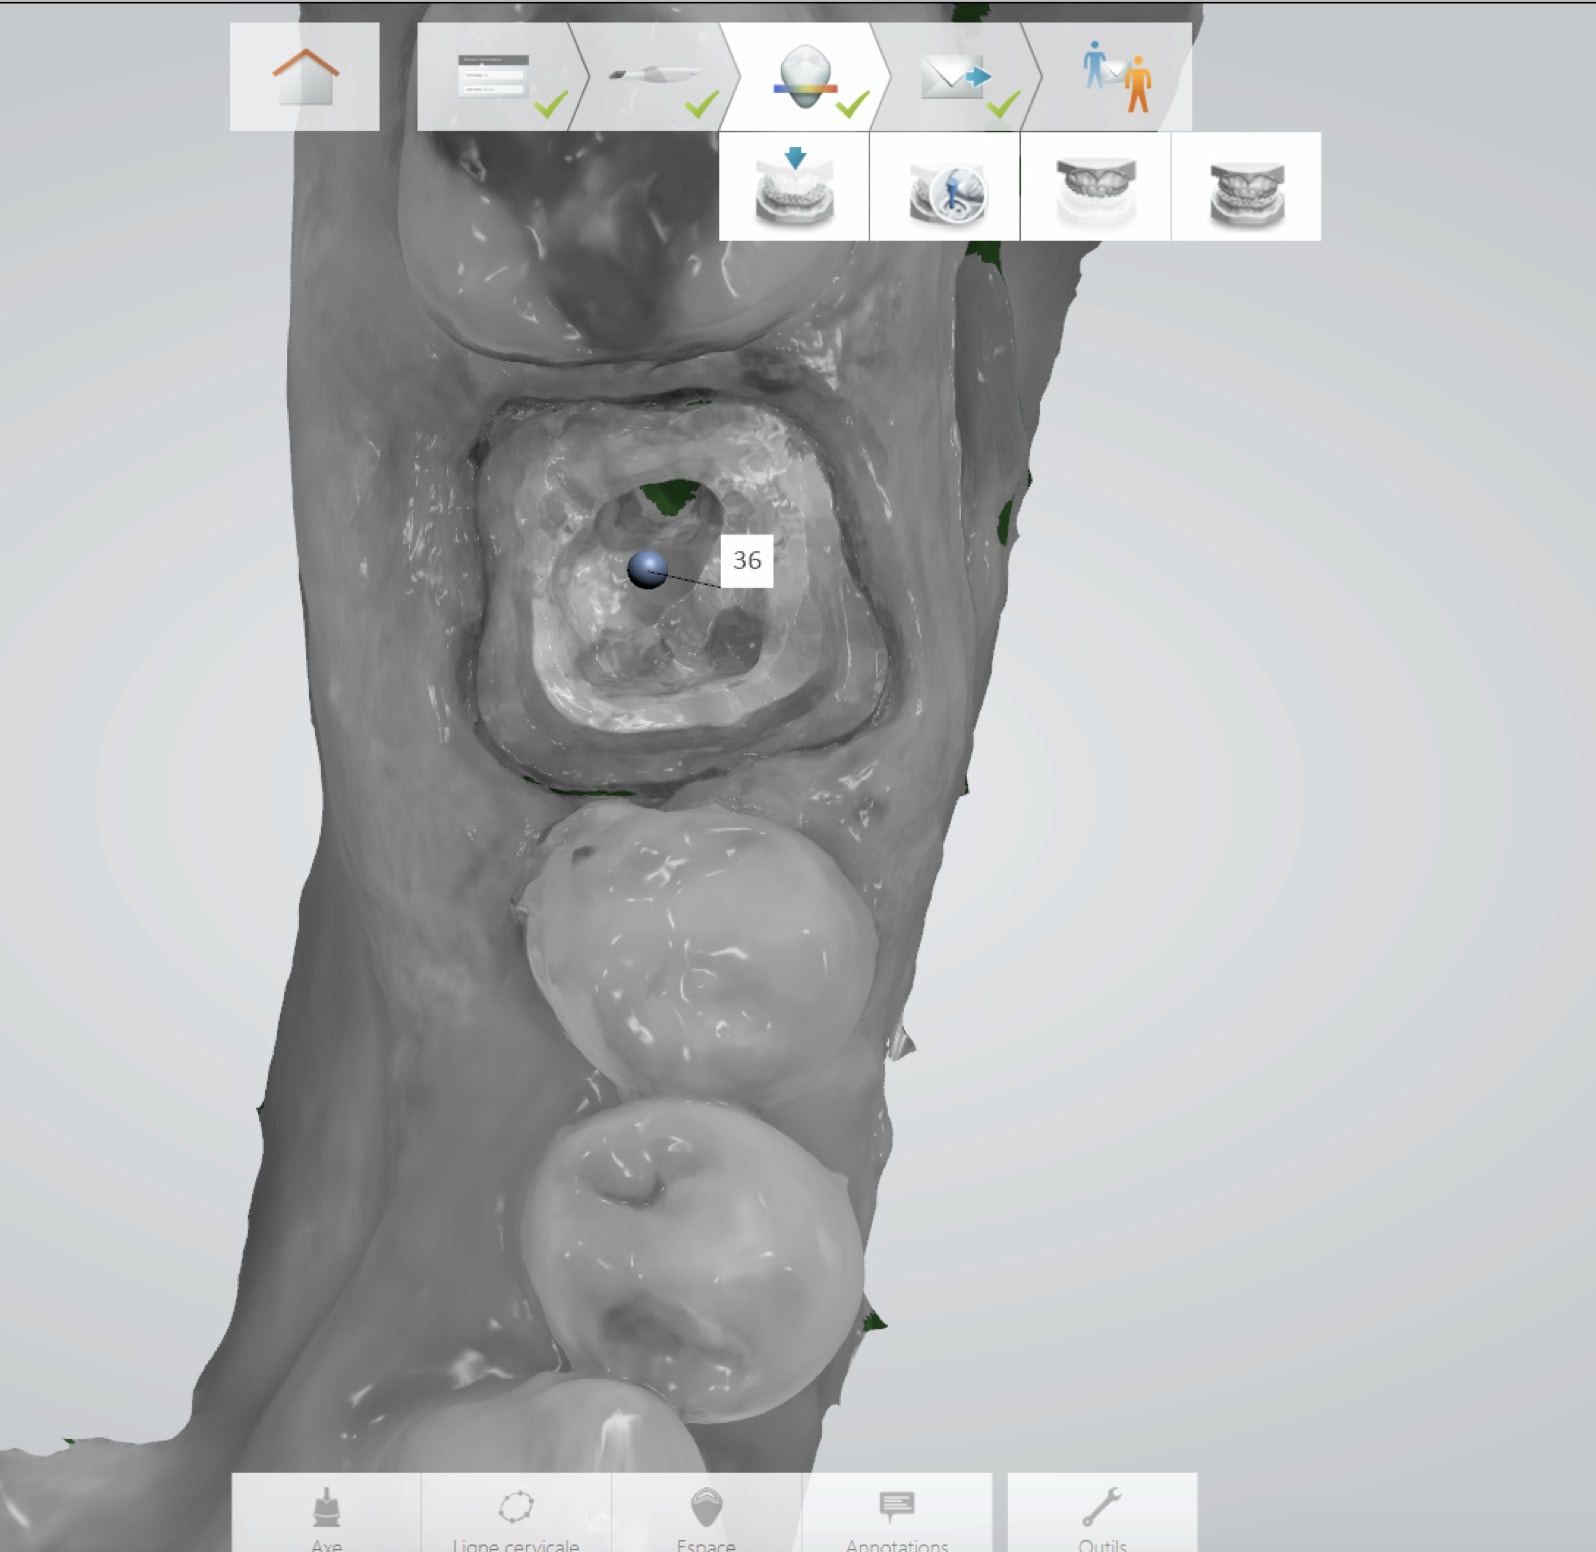The height and width of the screenshot is (1552, 1596).
Task: Show the translucent jaw model view
Action: click(x=1096, y=186)
